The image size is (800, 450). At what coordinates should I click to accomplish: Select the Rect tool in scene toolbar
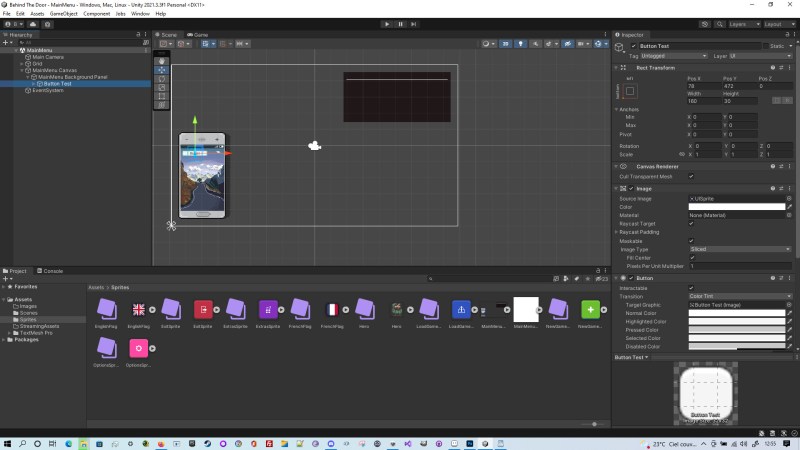click(x=162, y=96)
